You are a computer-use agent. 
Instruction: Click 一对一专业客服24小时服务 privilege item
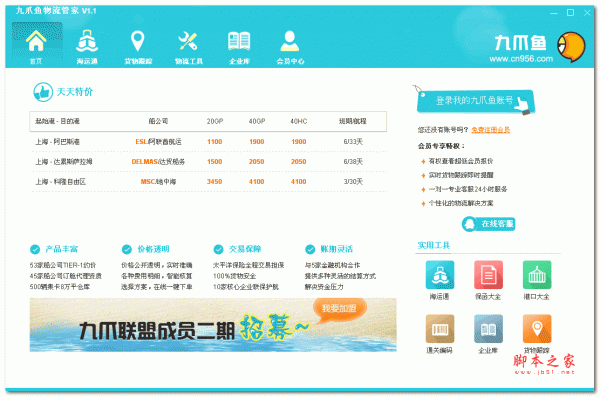[468, 189]
